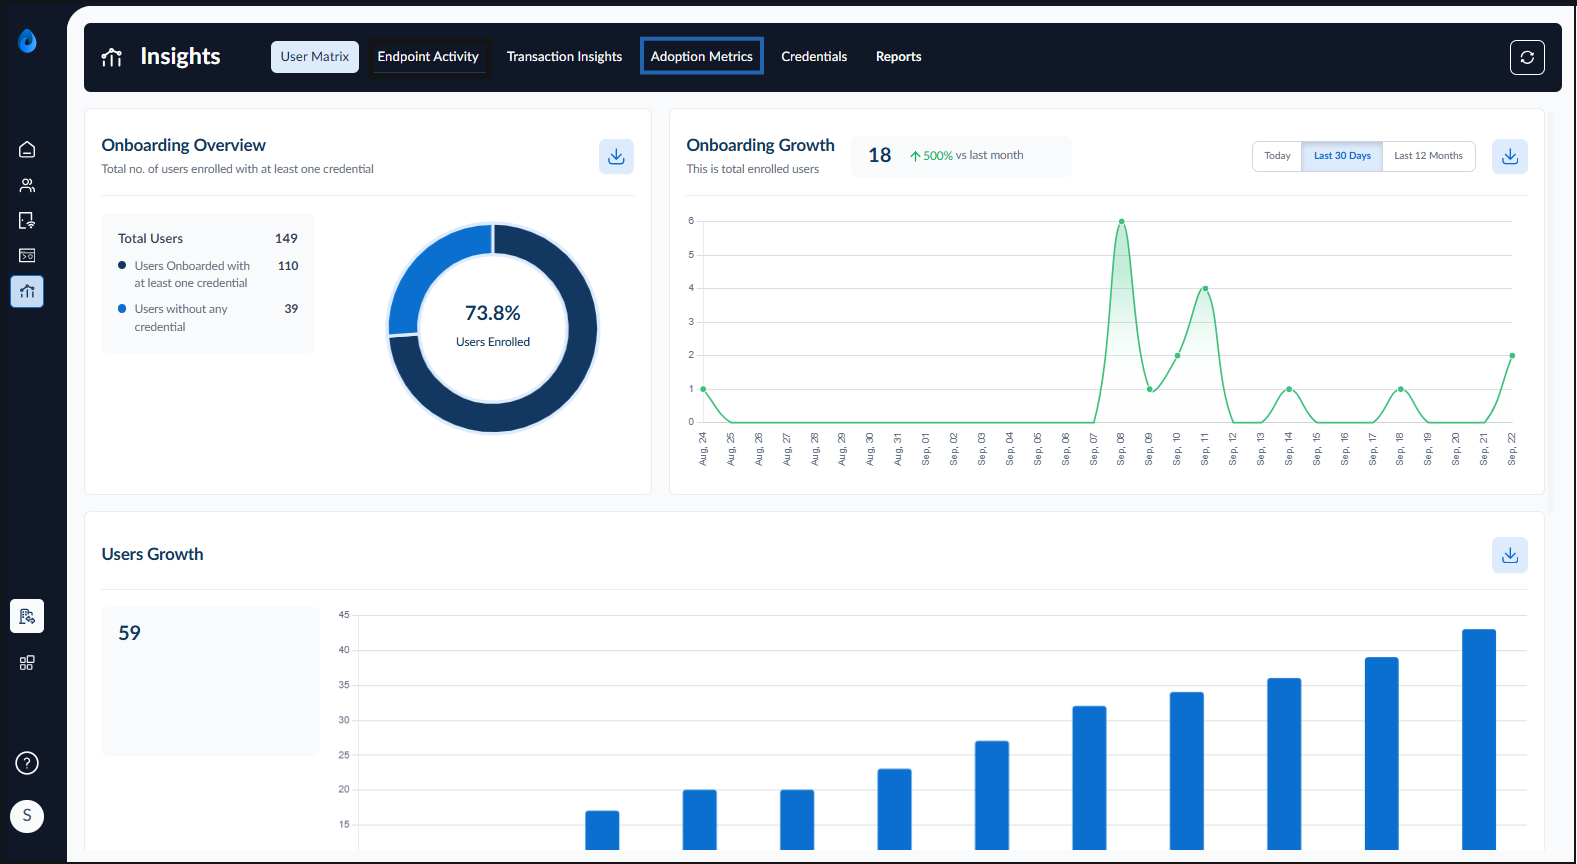1577x864 pixels.
Task: Select the Insights chart sidebar icon
Action: pyautogui.click(x=27, y=291)
